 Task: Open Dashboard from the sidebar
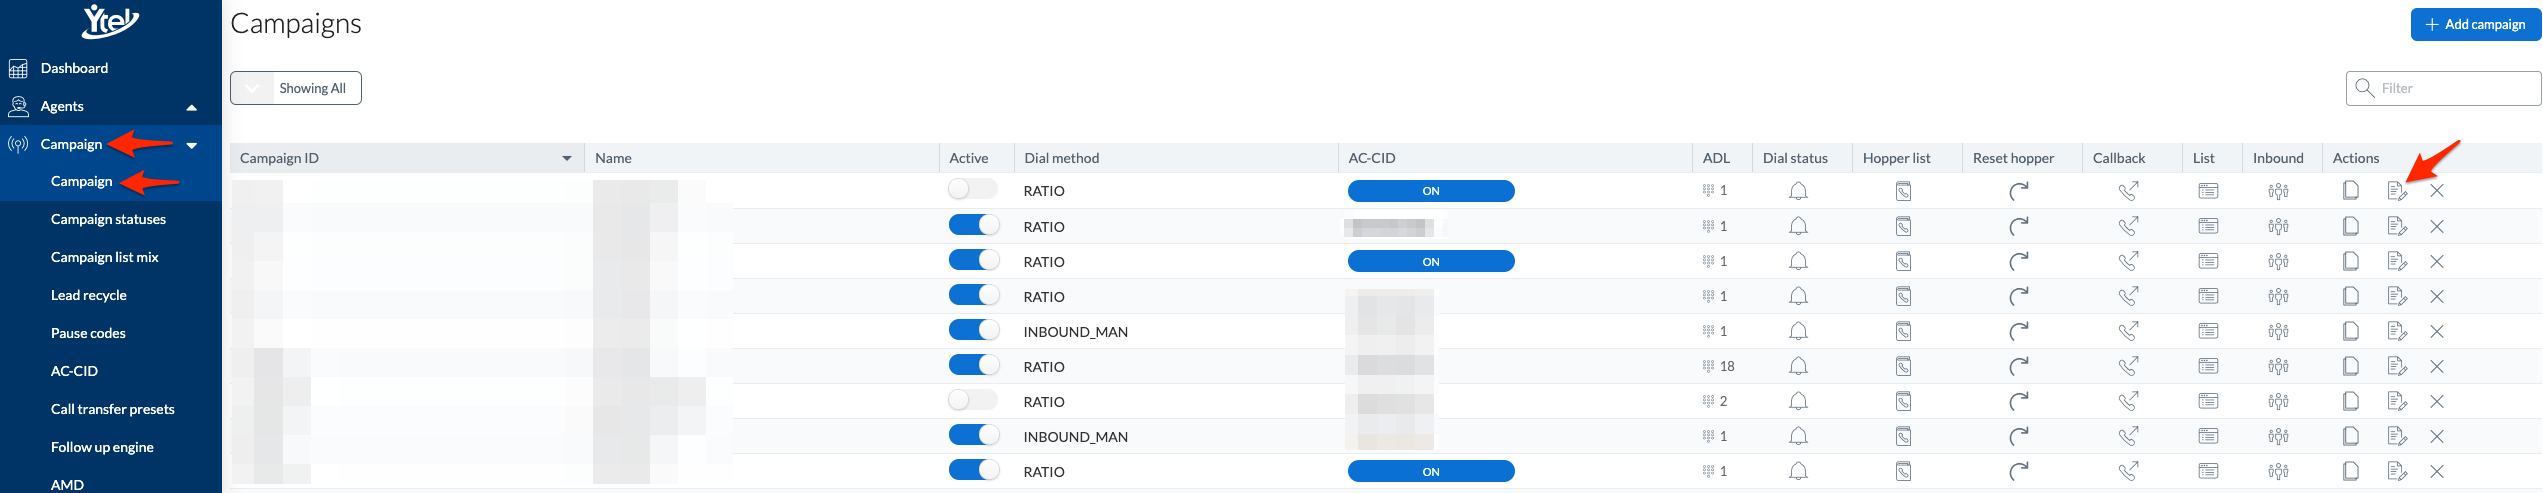point(74,68)
